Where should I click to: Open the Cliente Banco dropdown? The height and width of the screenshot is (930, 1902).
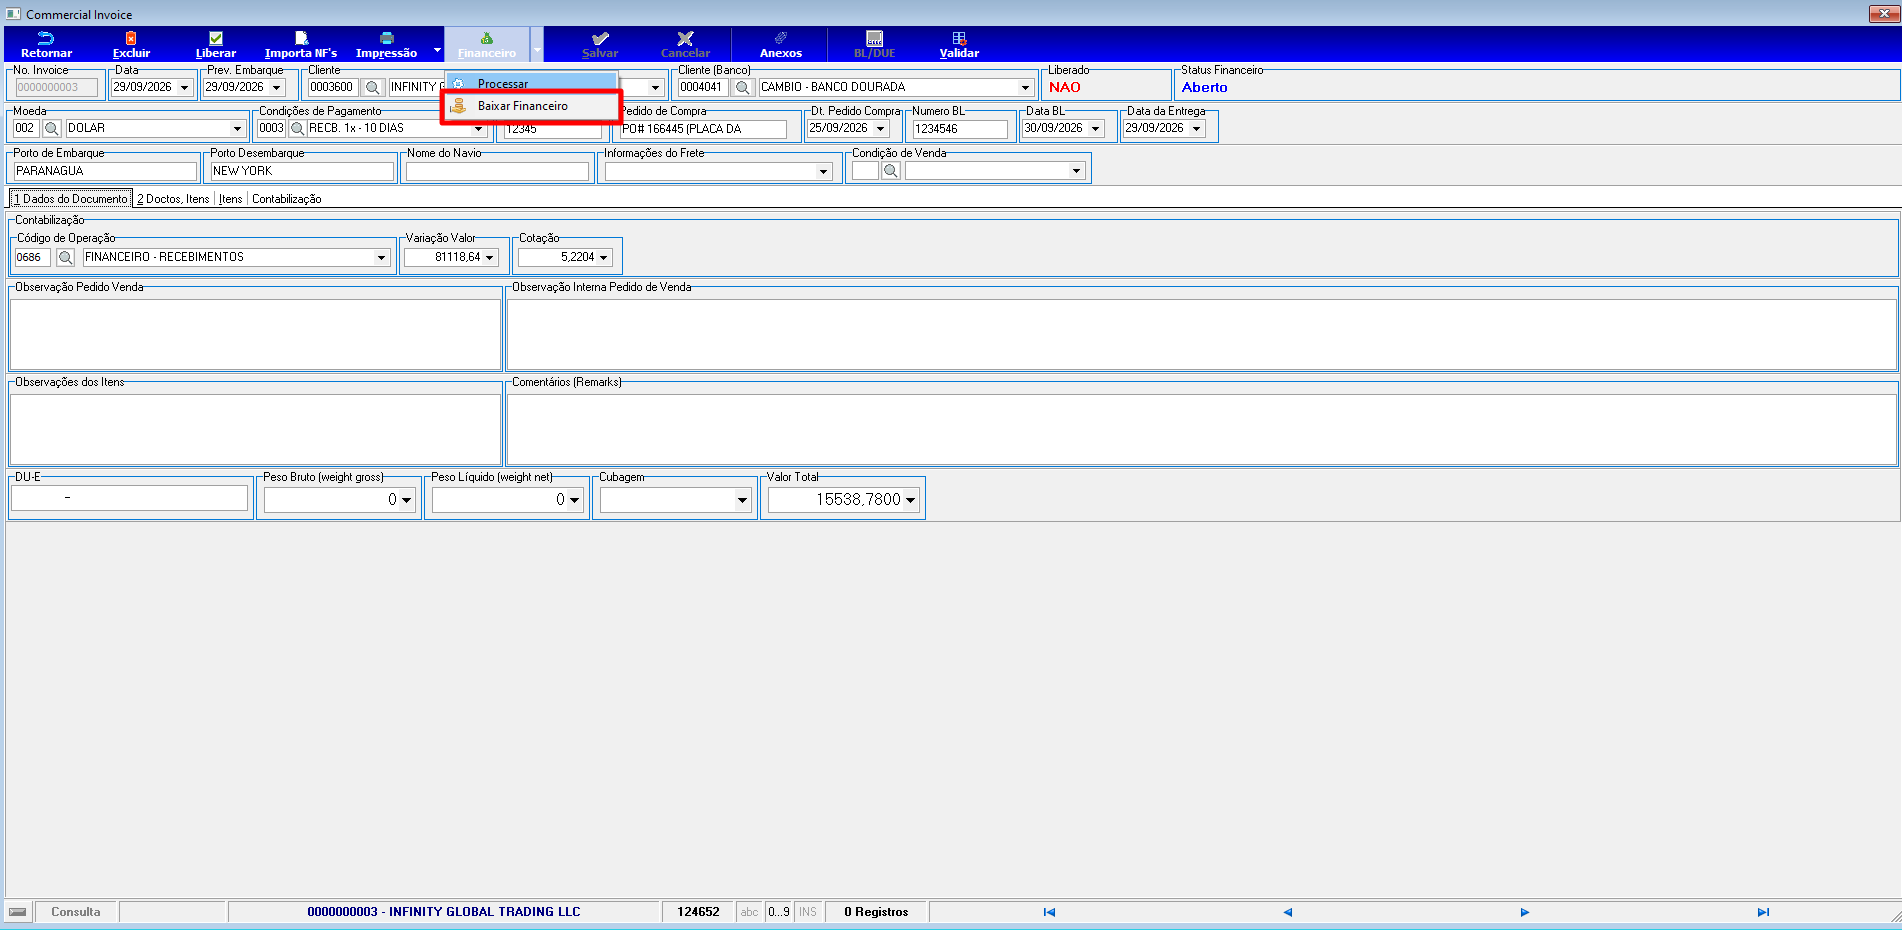pos(1025,87)
